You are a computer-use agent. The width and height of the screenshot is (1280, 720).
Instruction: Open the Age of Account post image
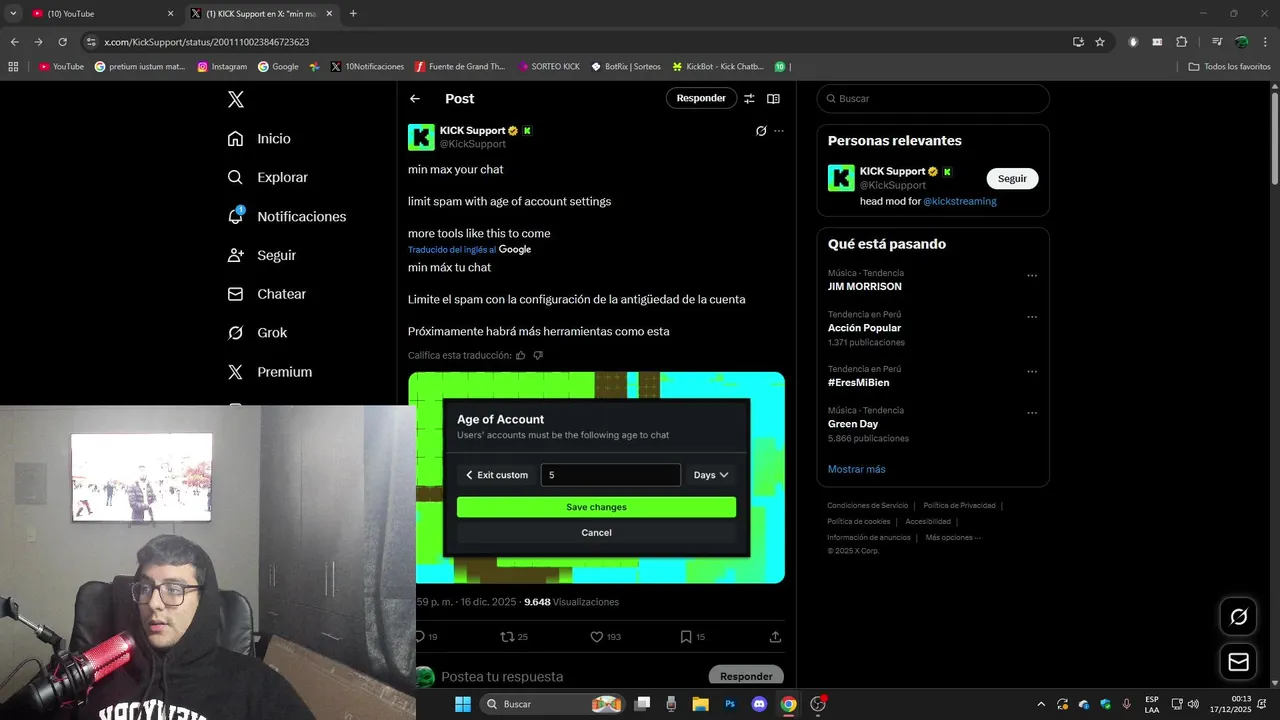596,477
